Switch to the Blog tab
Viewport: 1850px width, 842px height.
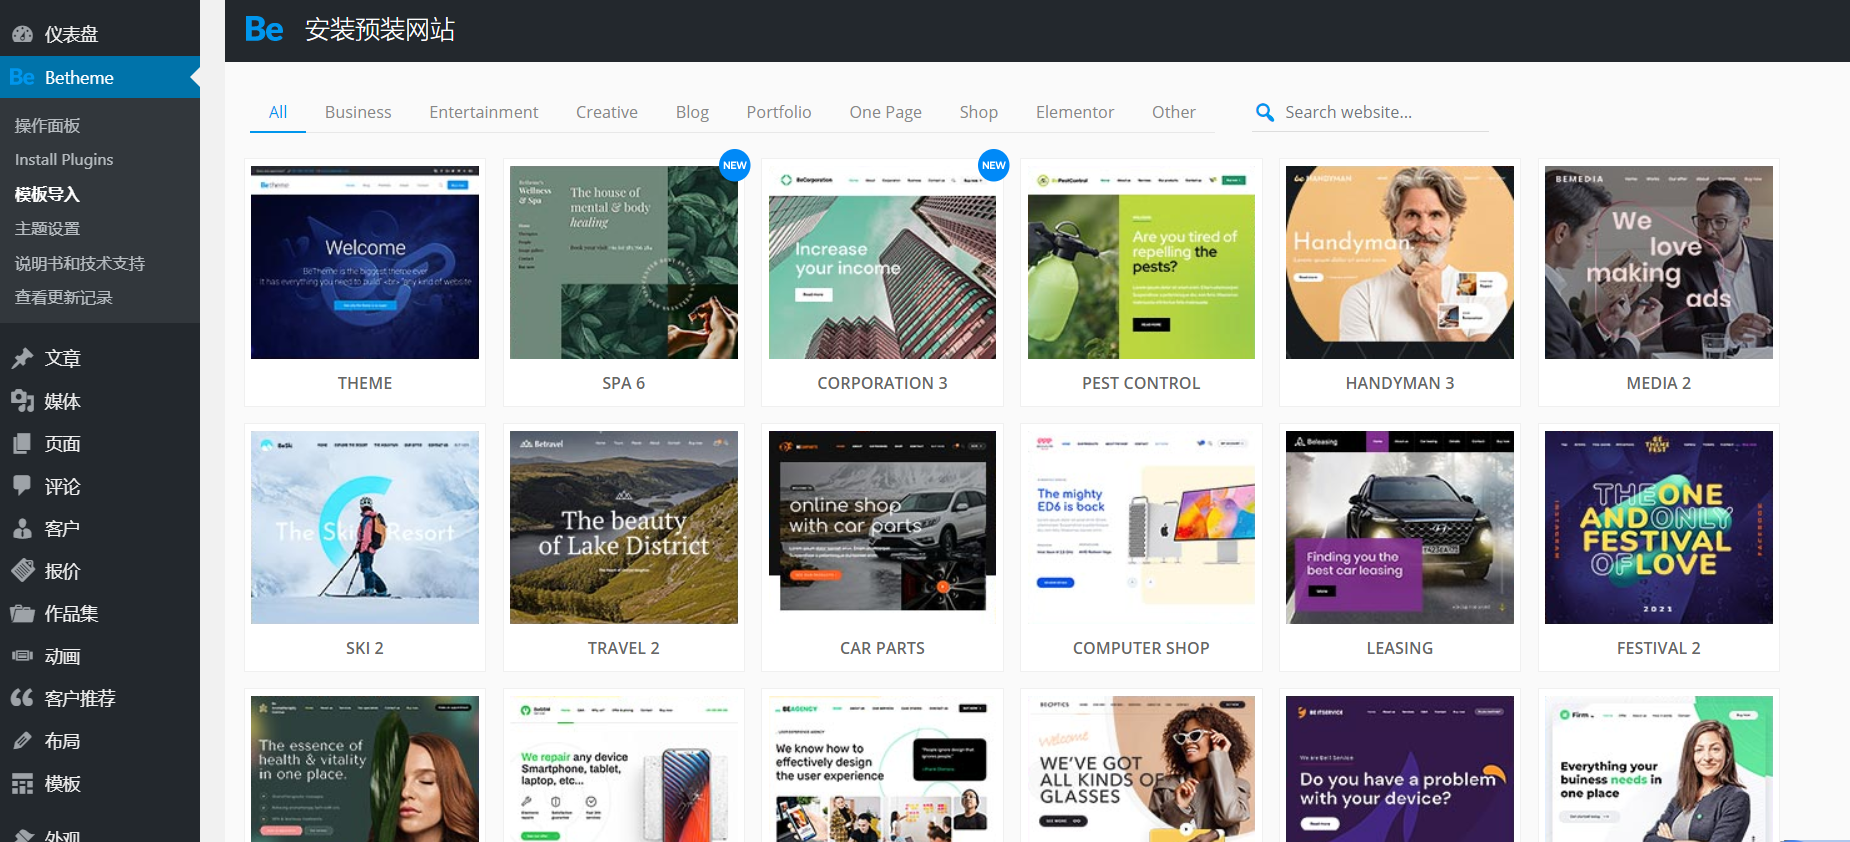click(692, 112)
